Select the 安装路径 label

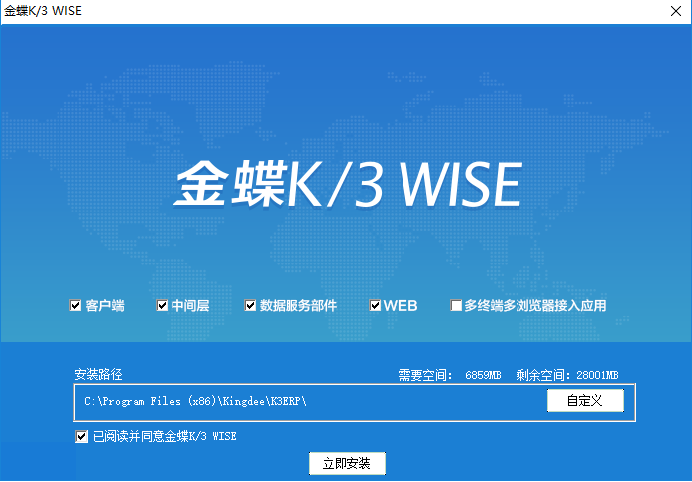click(98, 375)
